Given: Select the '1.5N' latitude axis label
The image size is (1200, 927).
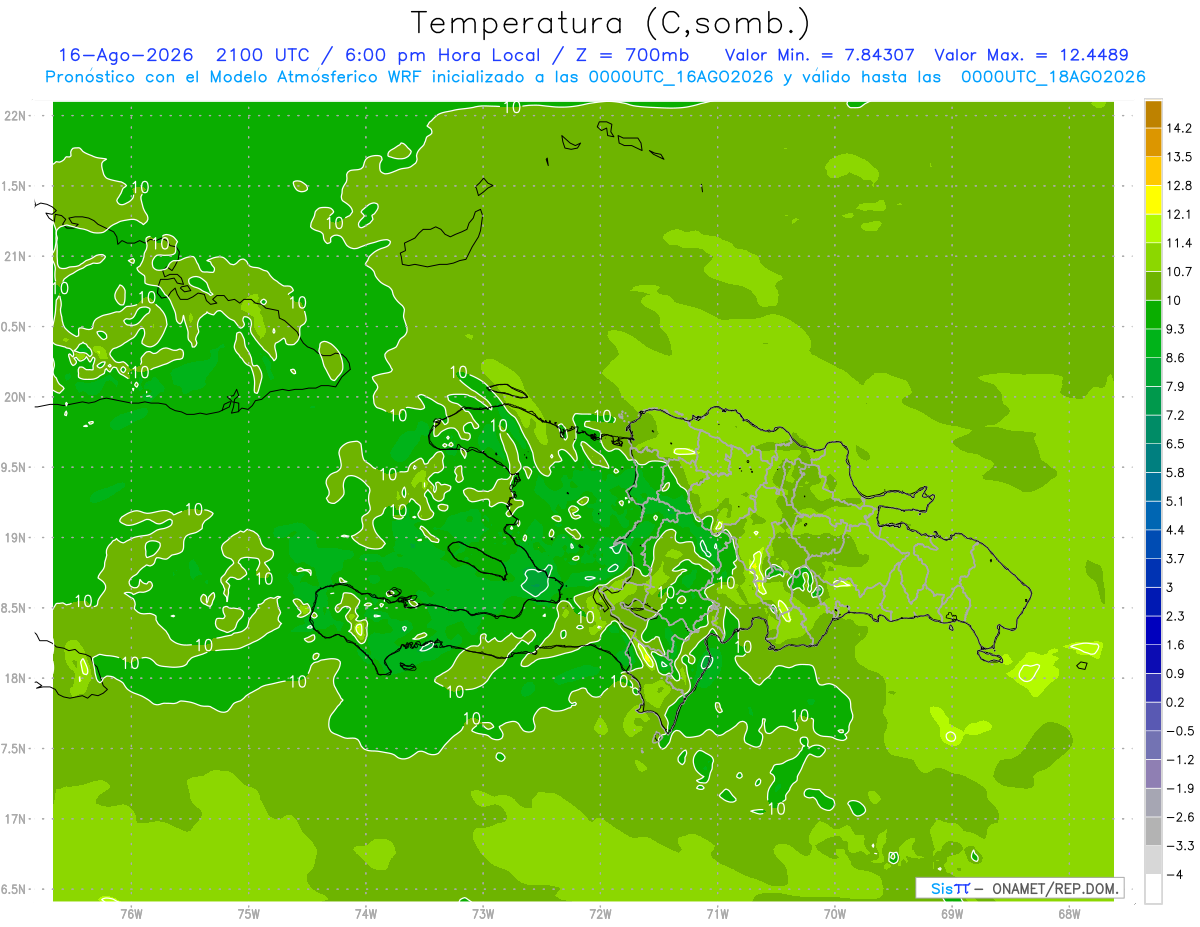Looking at the screenshot, I should [13, 186].
